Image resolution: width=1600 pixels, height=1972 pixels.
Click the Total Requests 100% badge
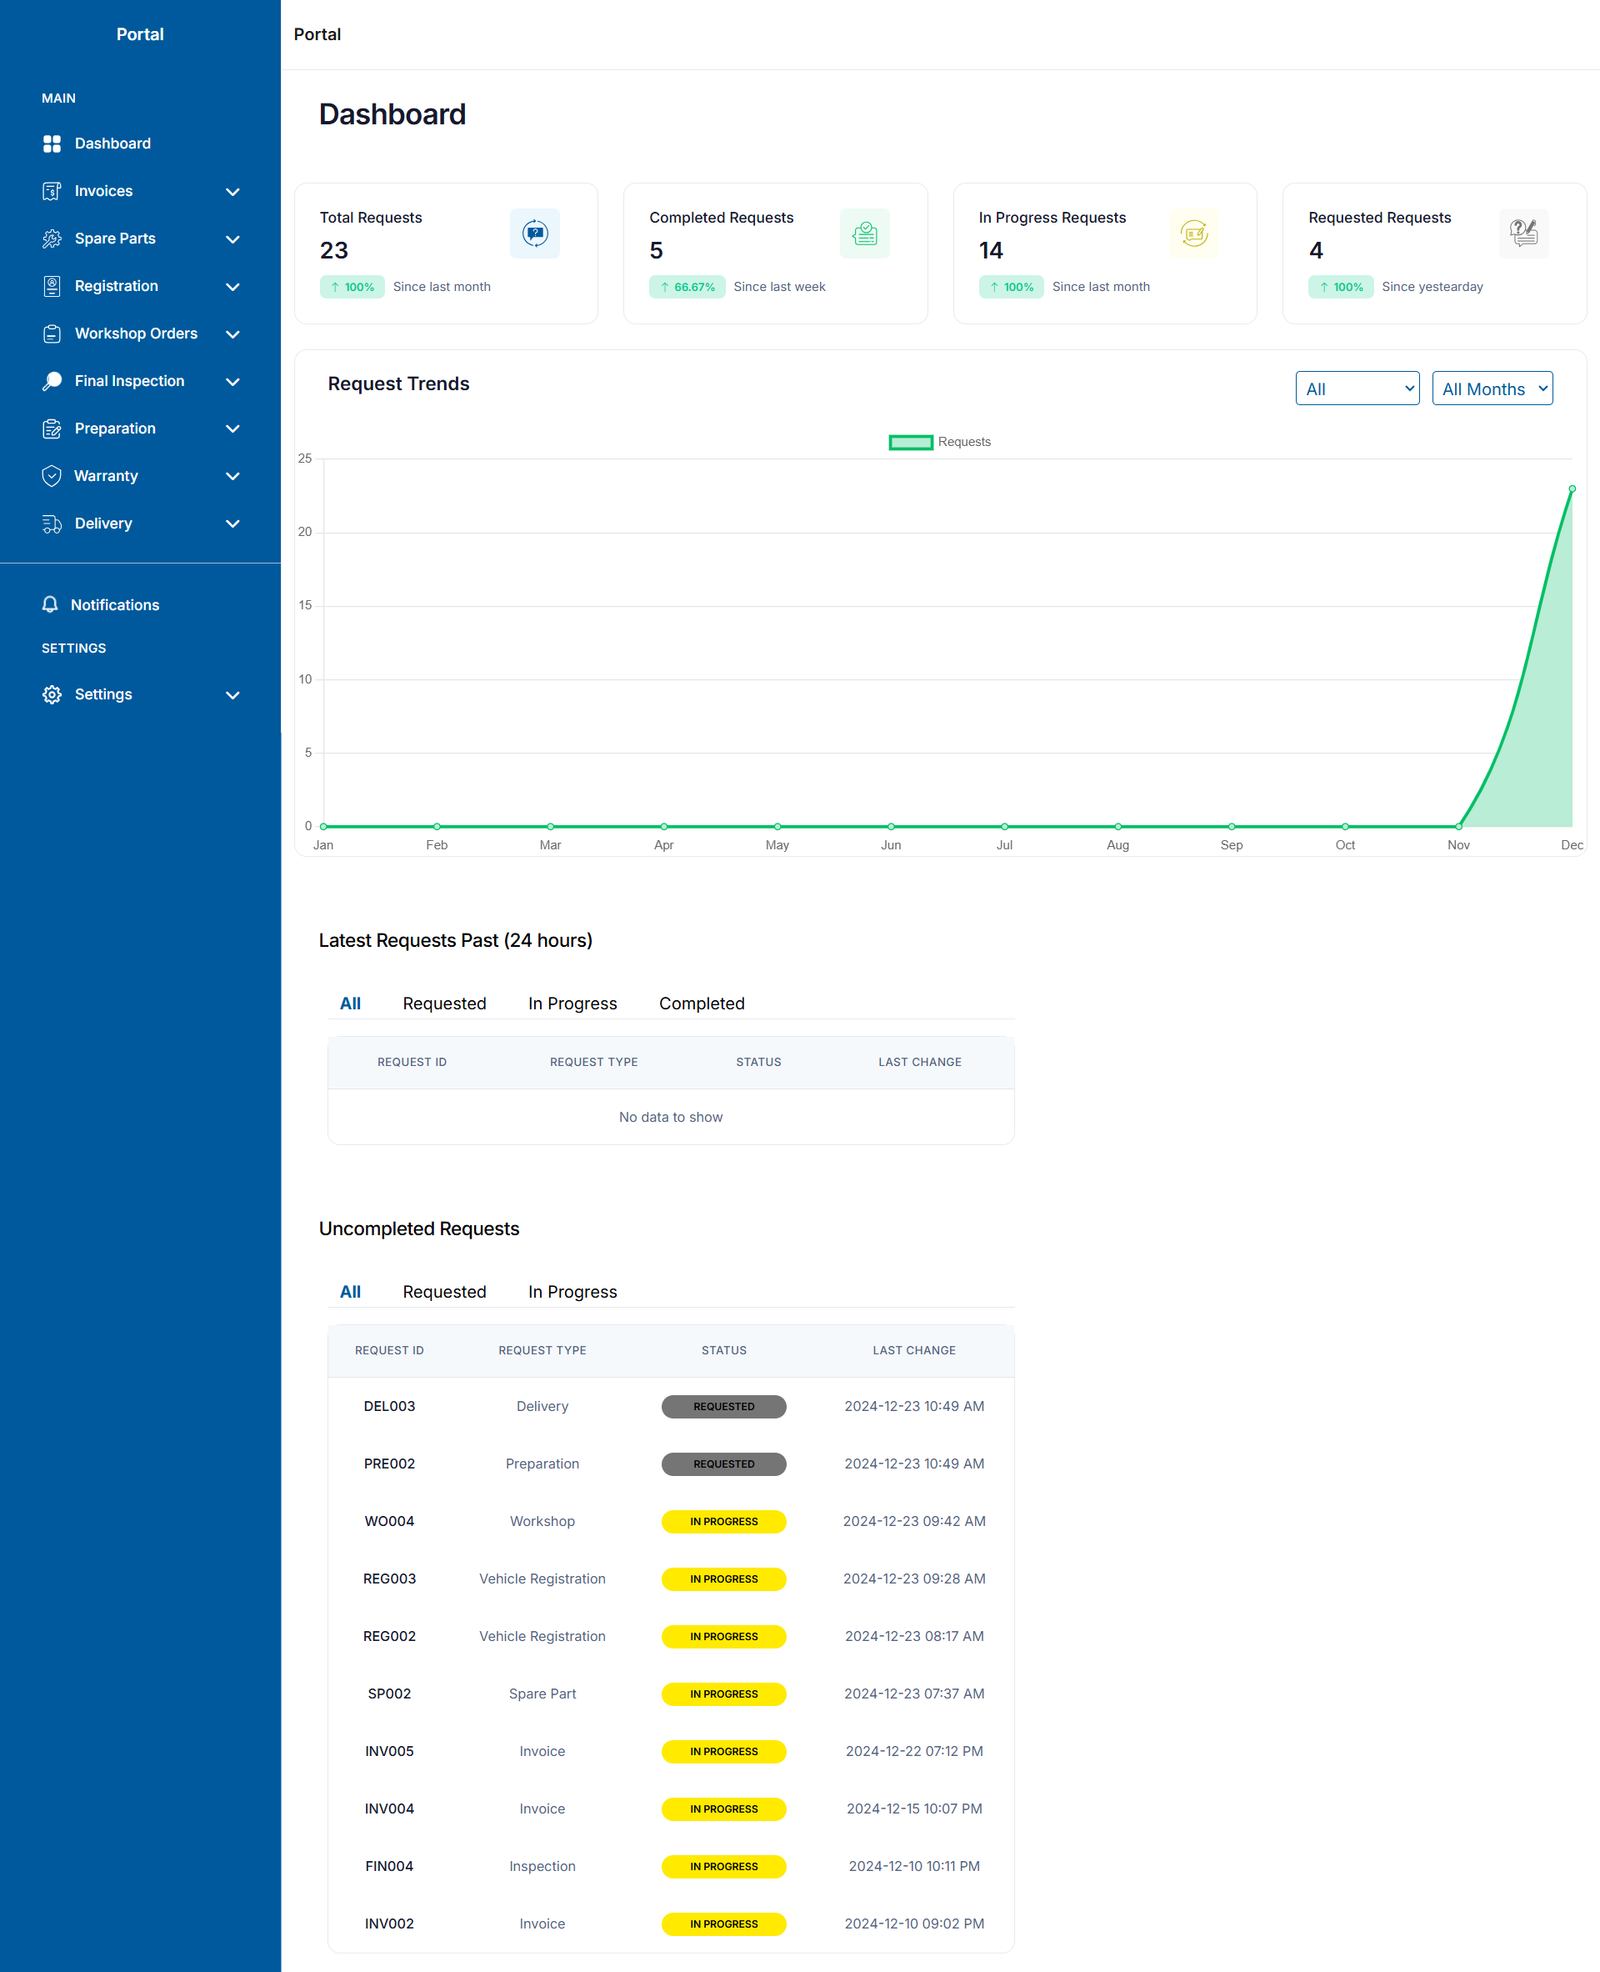coord(352,287)
